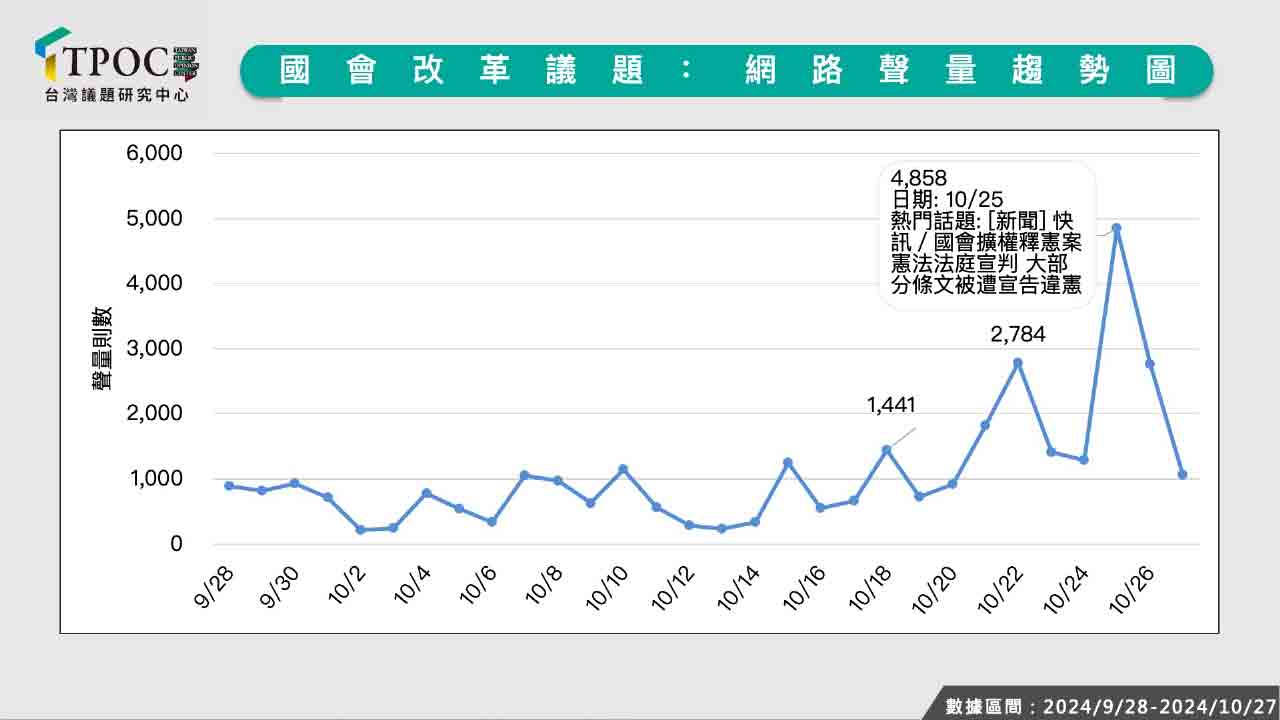Click the 國會改革議題 chart title banner
The image size is (1280, 720).
726,71
